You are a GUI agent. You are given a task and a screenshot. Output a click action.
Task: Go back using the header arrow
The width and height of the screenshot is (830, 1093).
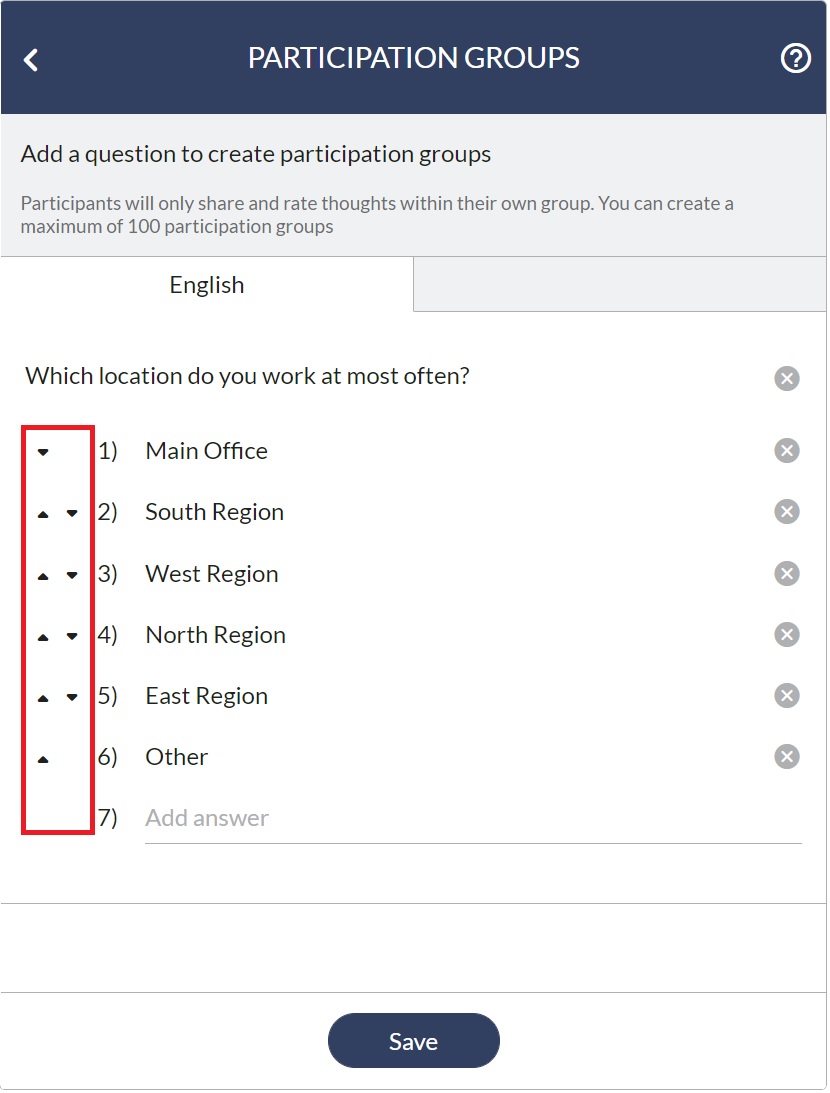(31, 60)
